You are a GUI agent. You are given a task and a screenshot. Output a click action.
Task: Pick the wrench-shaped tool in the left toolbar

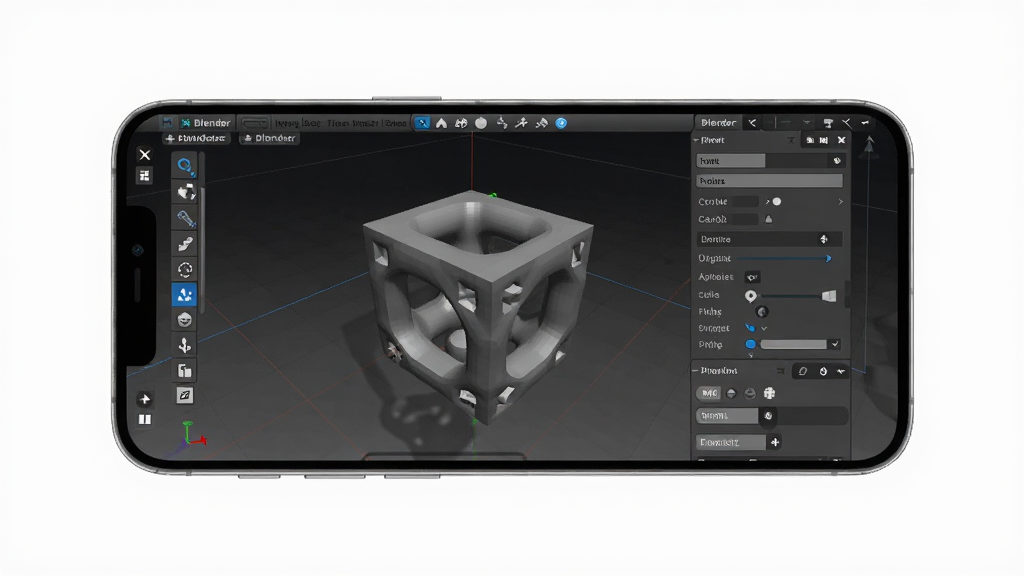click(x=185, y=218)
